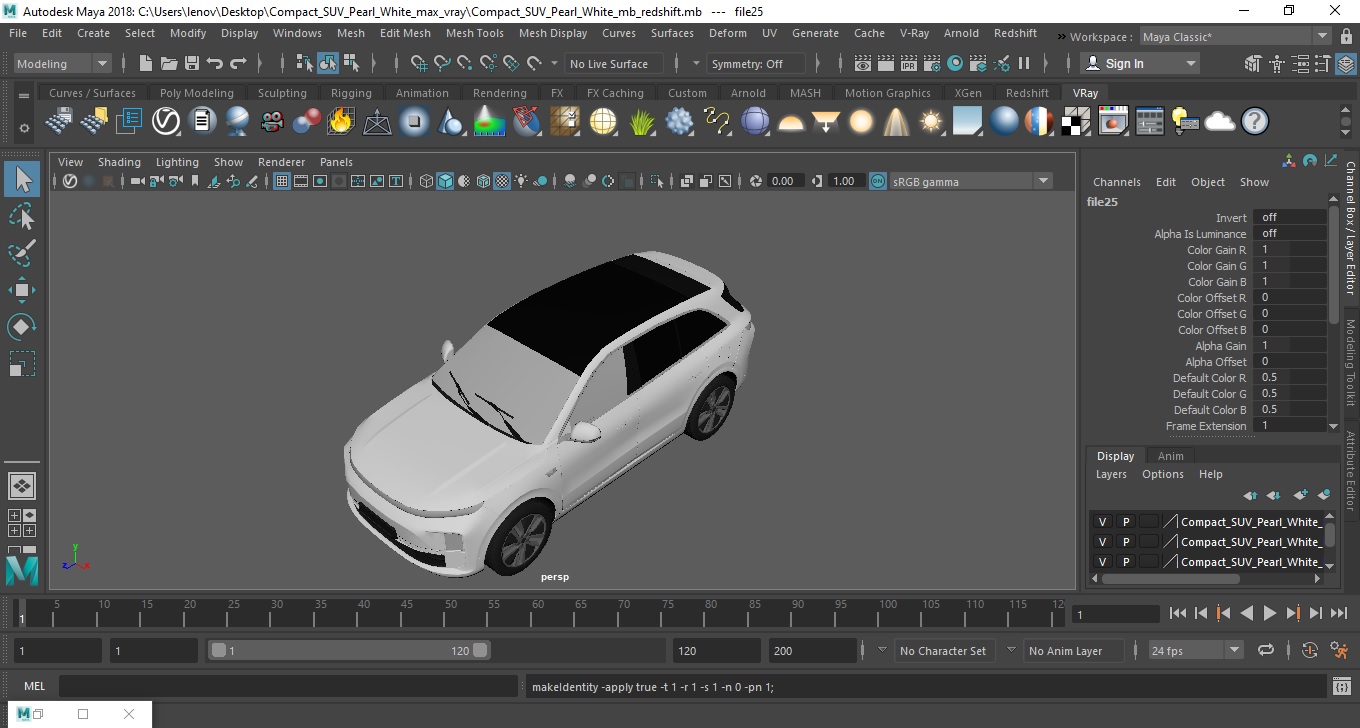
Task: Toggle viewport grid display icon
Action: 282,181
